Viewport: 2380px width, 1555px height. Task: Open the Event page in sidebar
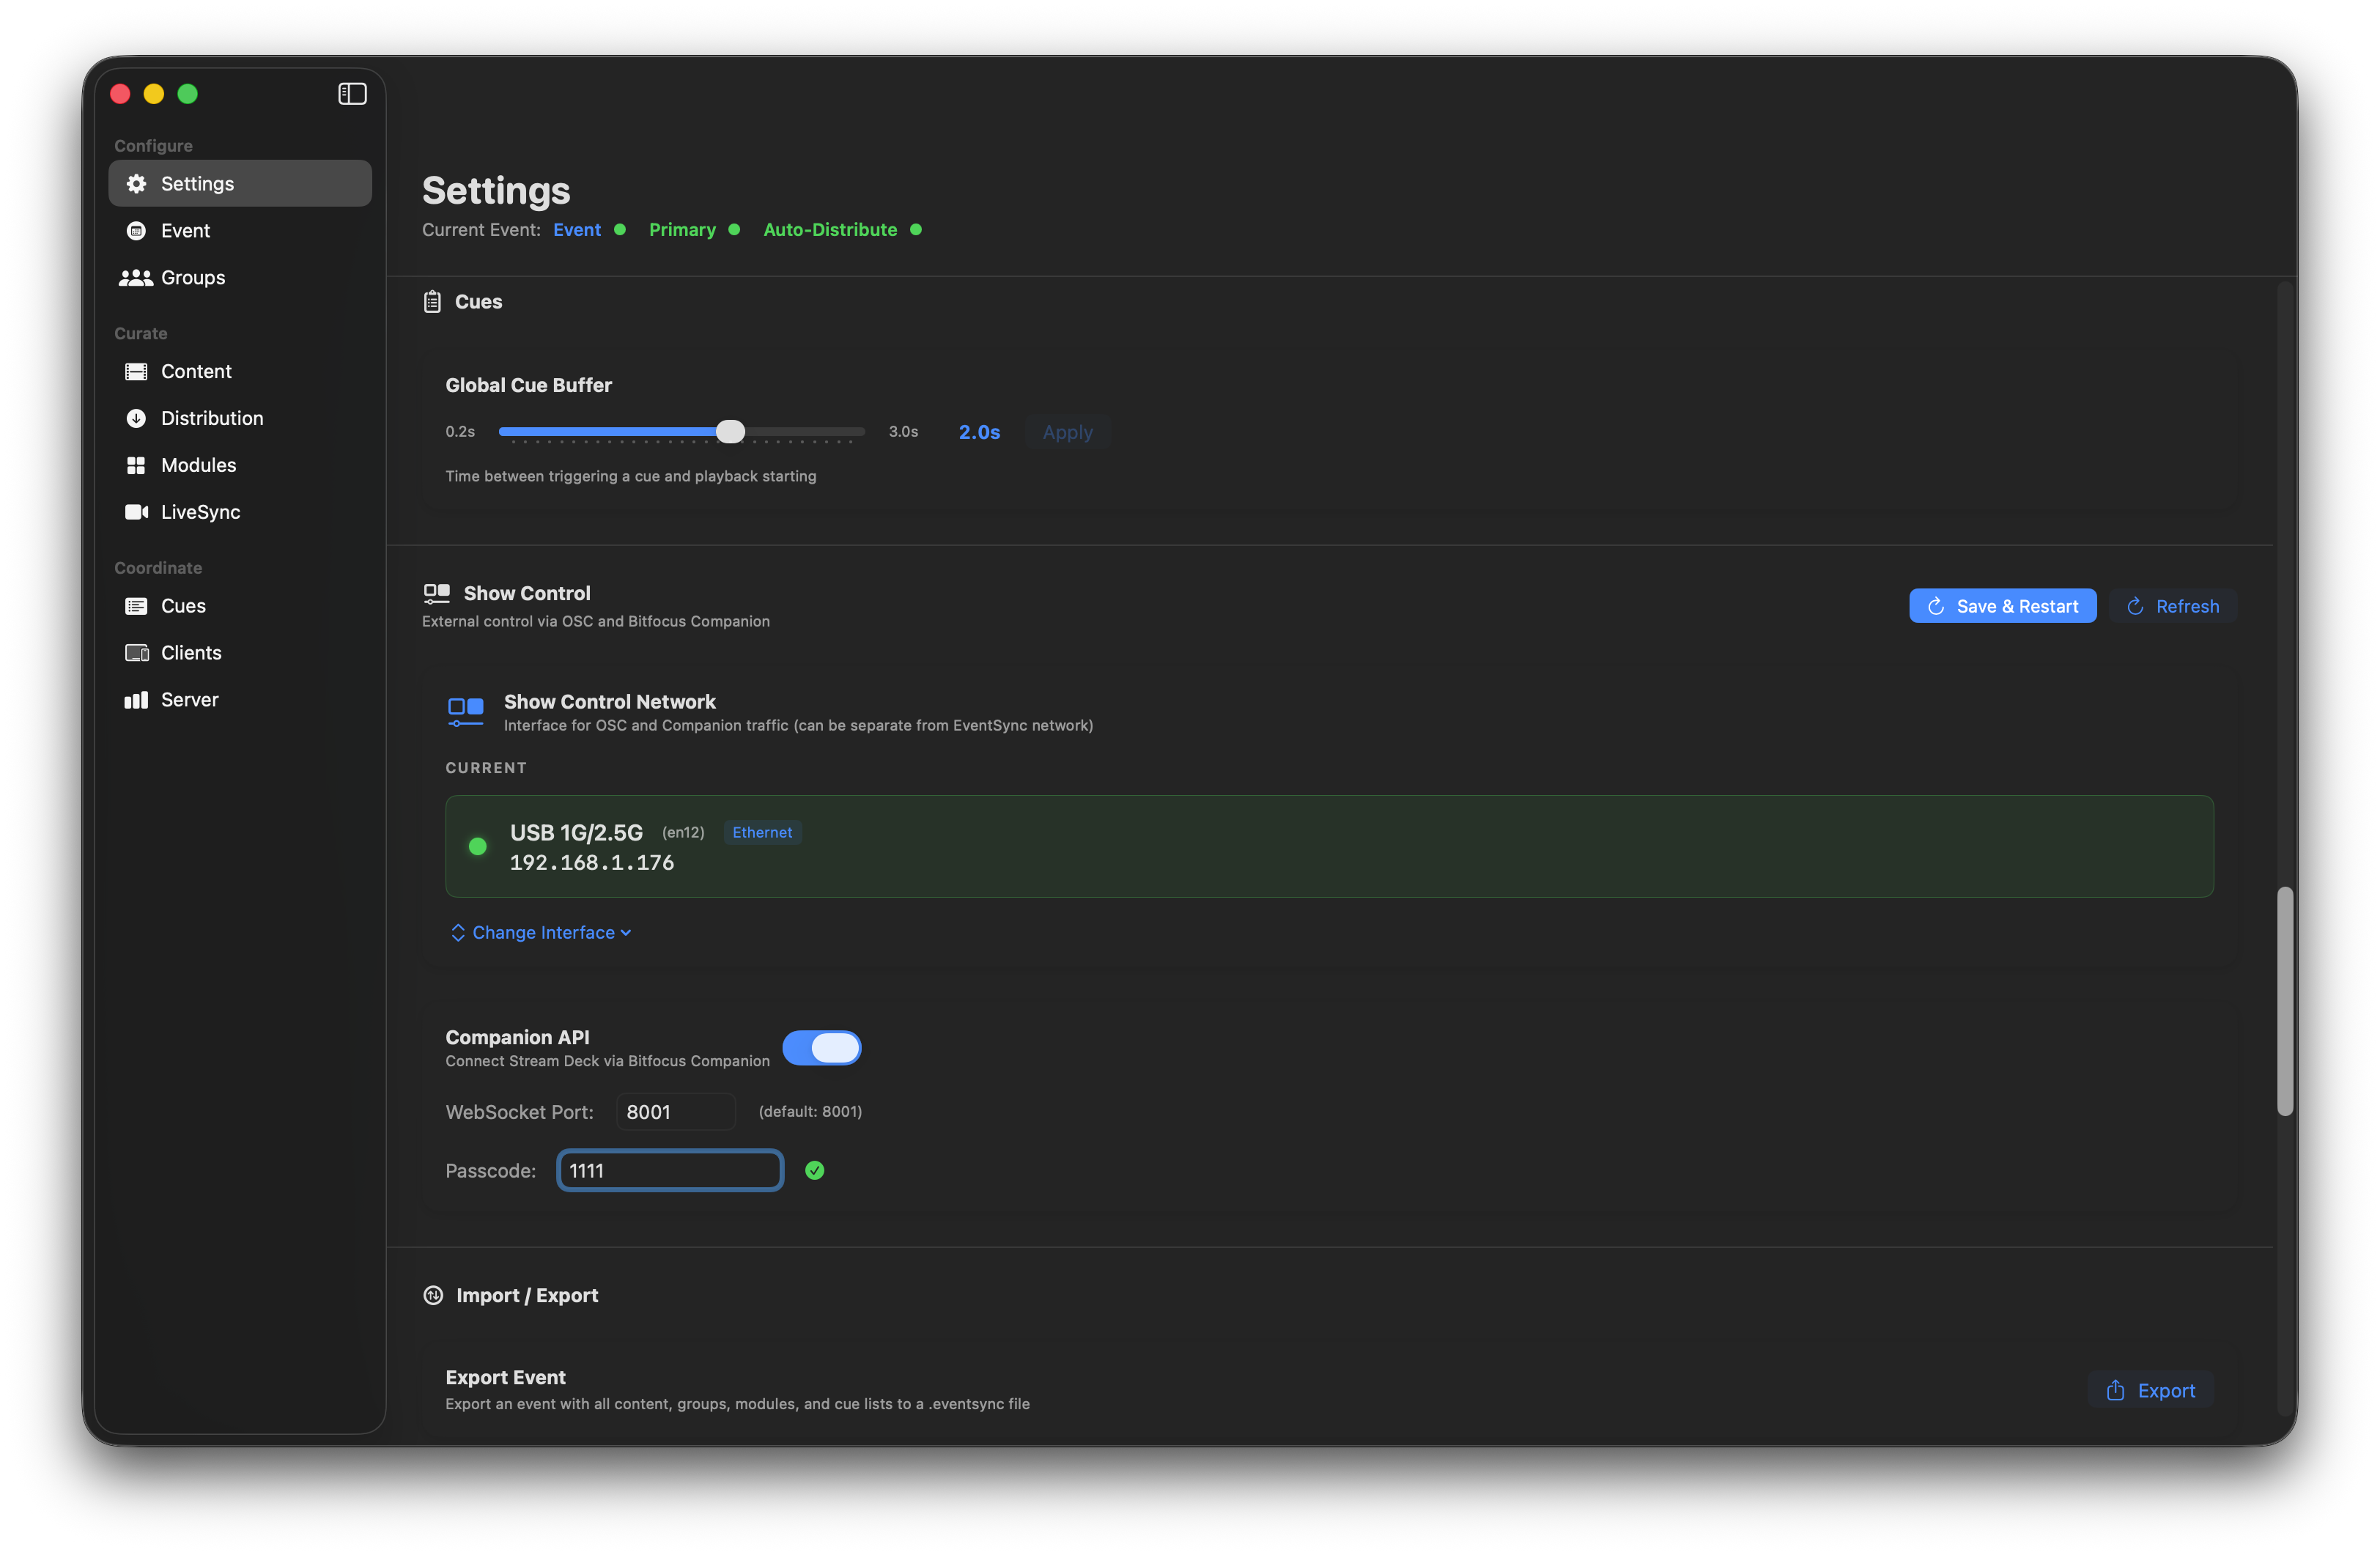(x=240, y=231)
